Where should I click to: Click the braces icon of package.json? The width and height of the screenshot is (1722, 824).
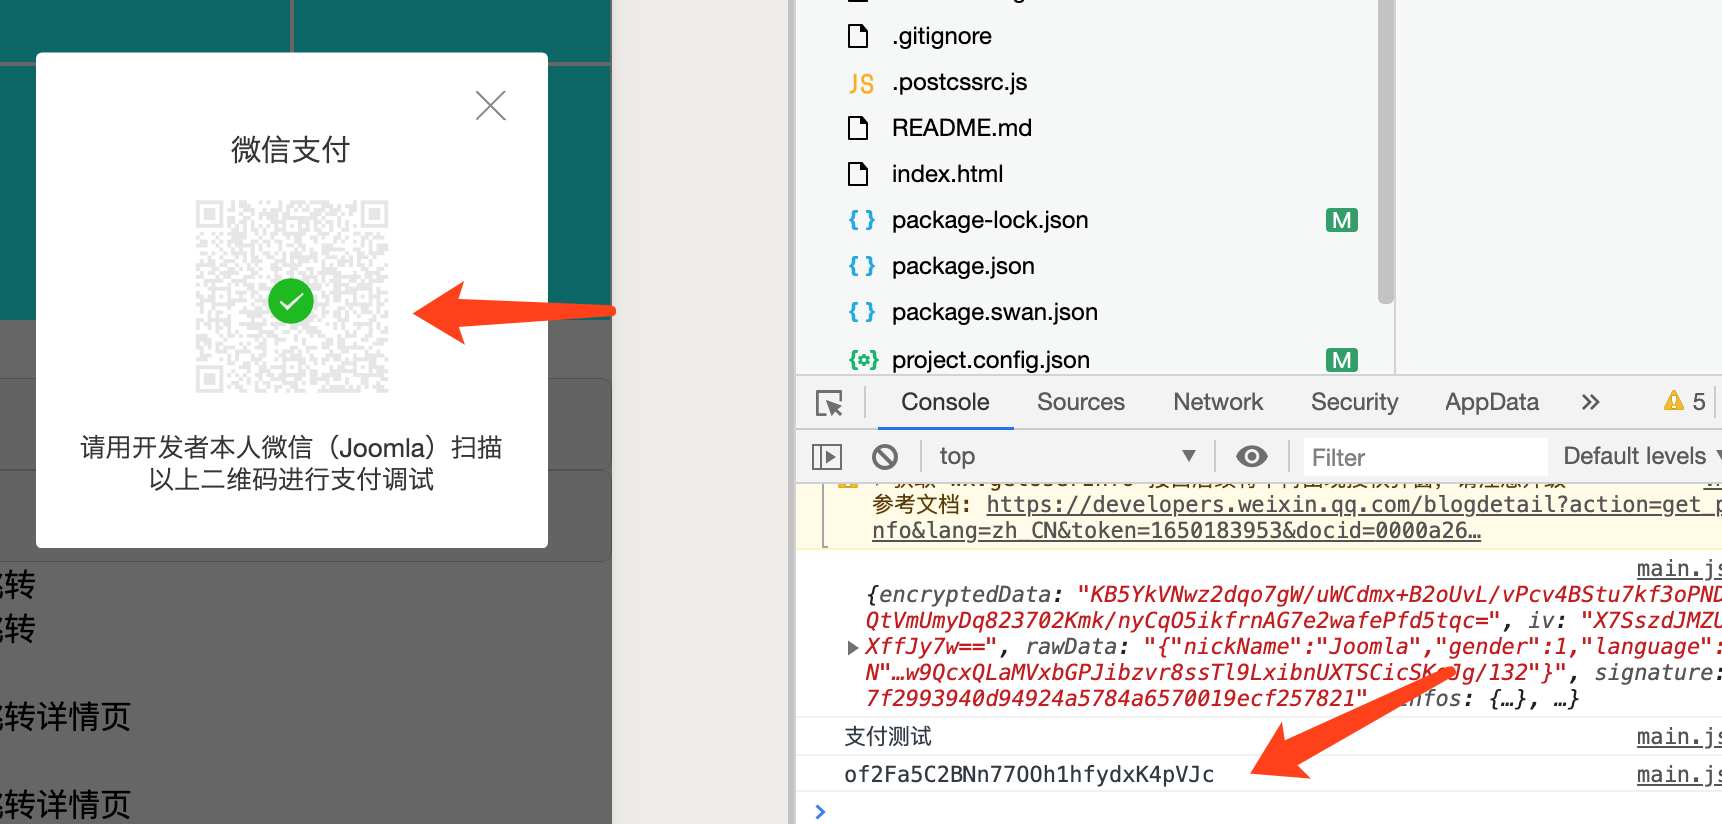tap(862, 266)
